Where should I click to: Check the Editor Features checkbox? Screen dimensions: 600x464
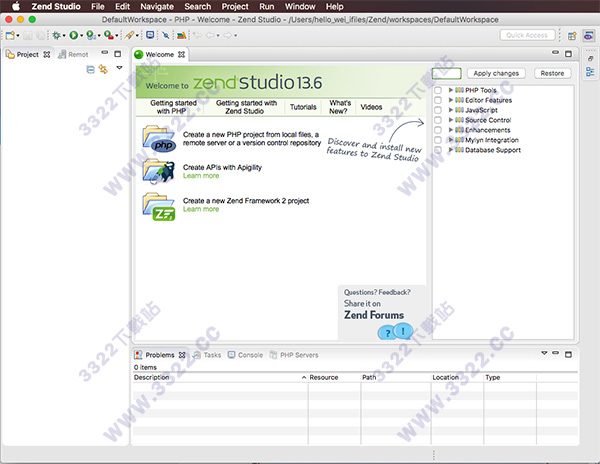click(x=438, y=100)
